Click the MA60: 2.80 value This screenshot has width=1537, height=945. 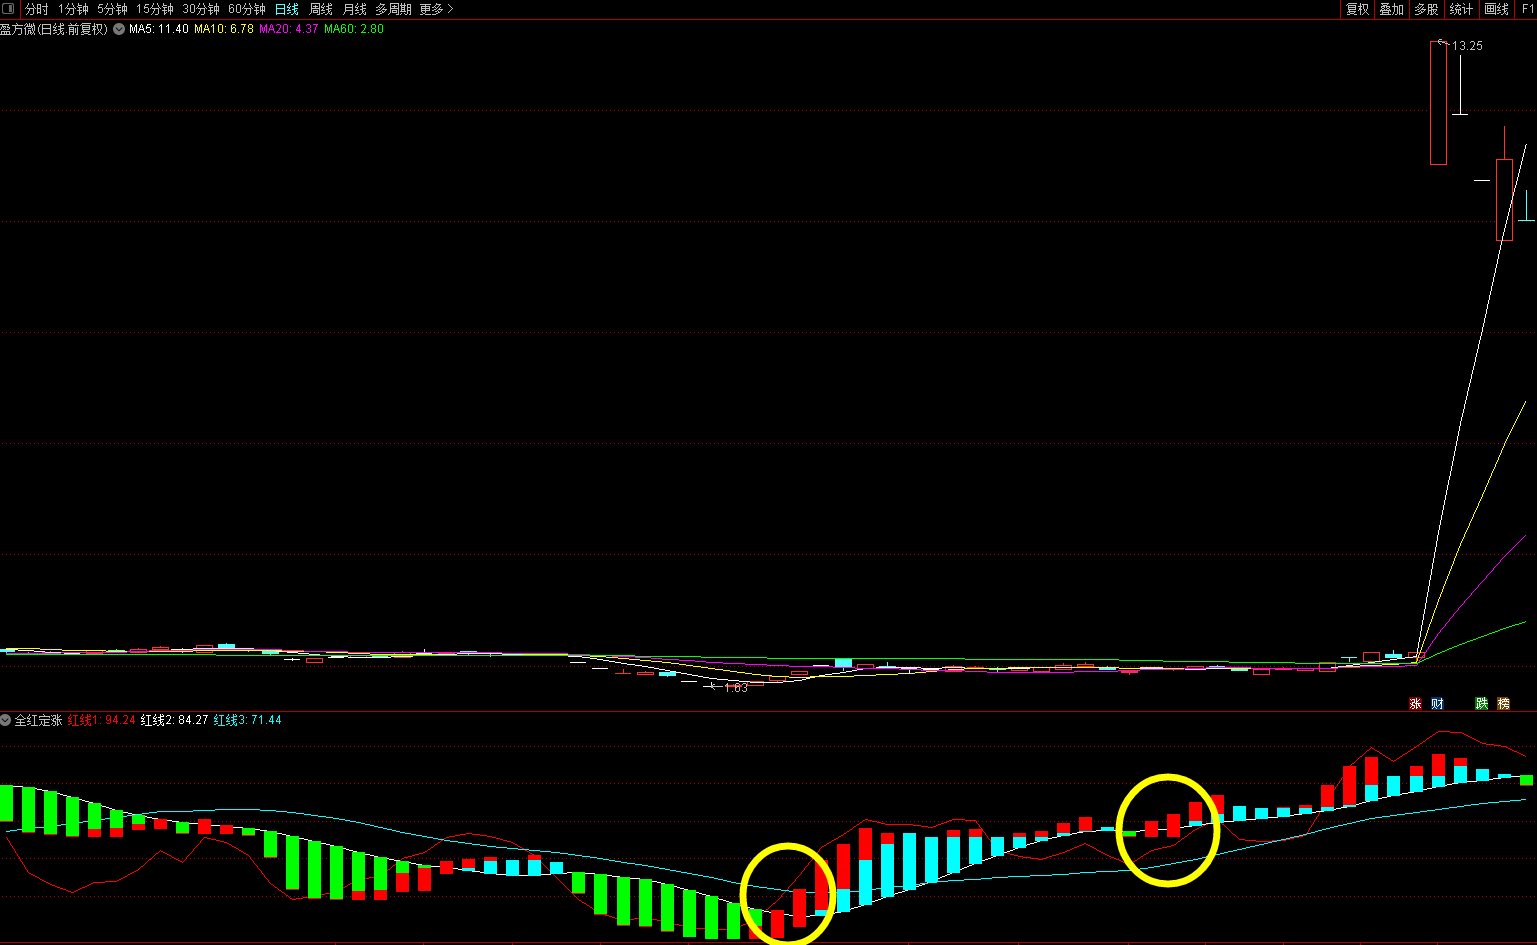[x=354, y=29]
